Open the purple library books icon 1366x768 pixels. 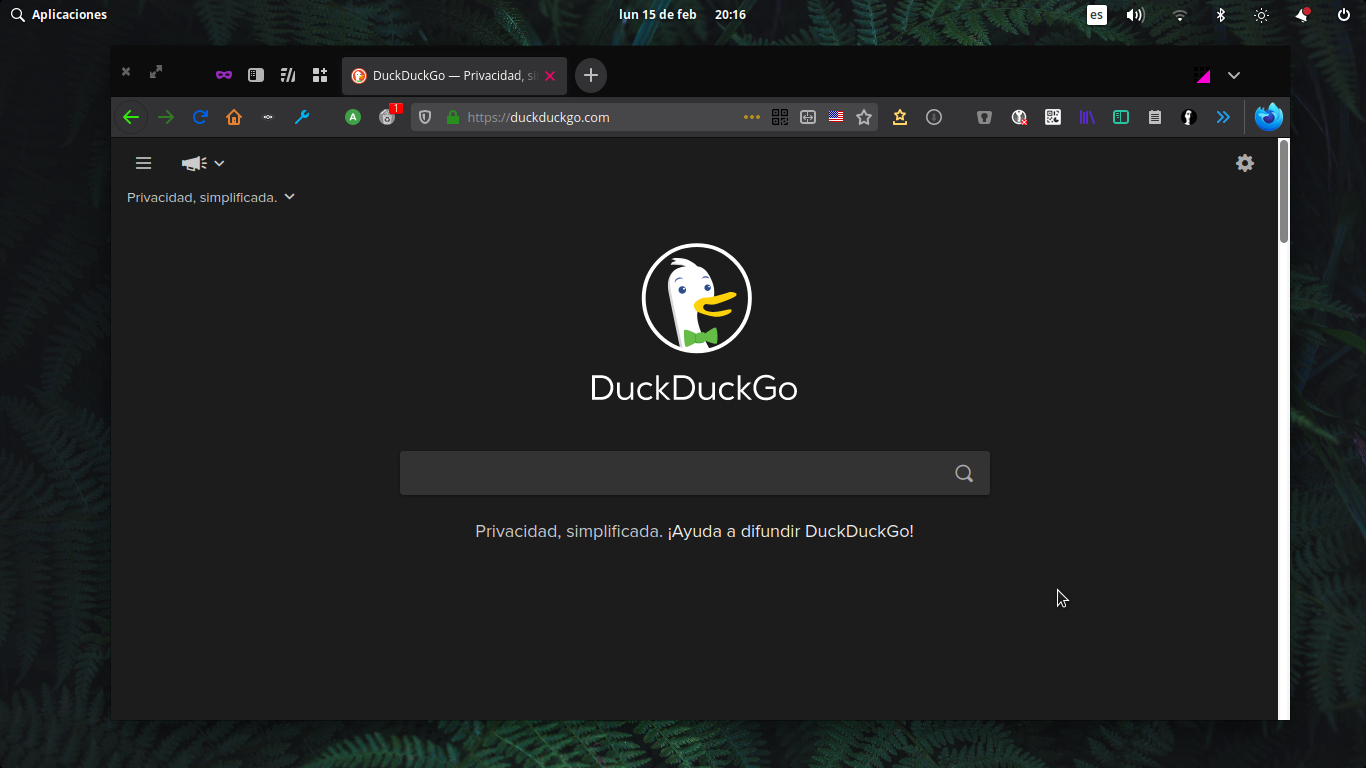(x=1087, y=117)
